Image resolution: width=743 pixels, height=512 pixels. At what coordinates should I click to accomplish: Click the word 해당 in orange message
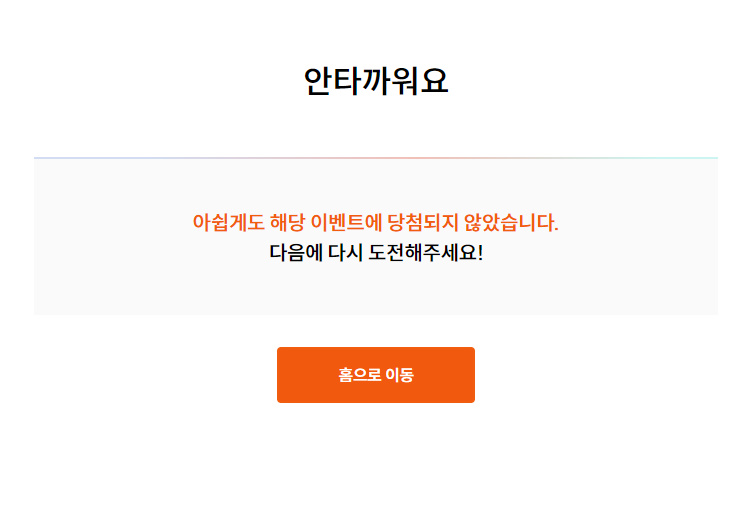[x=287, y=222]
